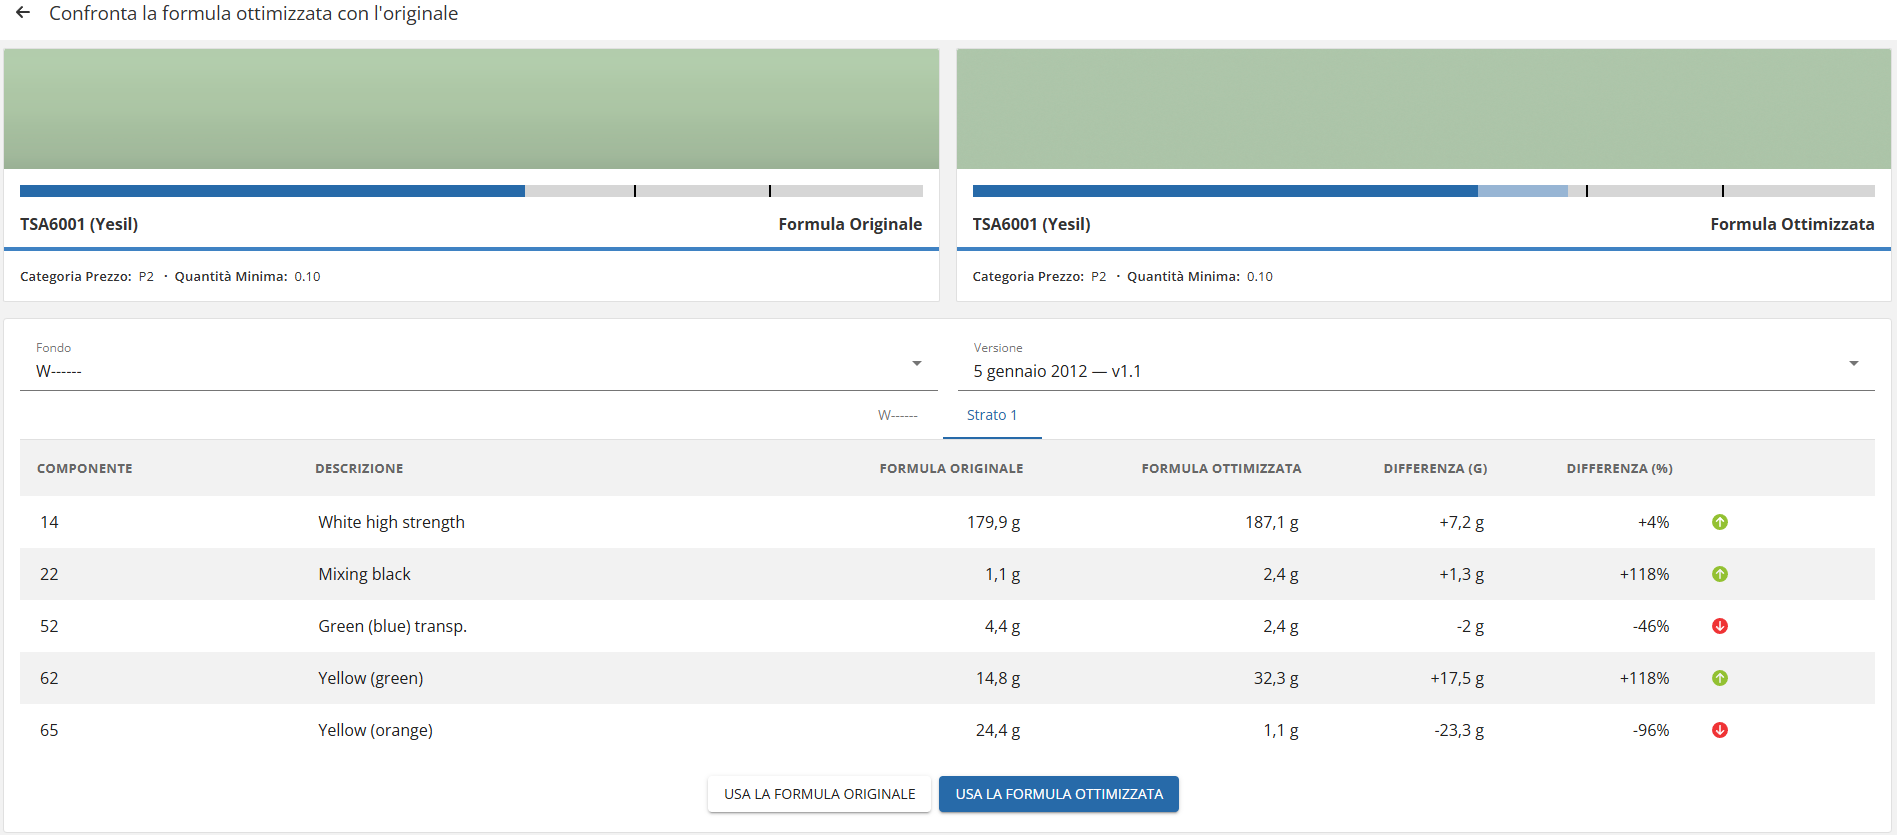
Task: Click the Formula Ottimizzata color swatch
Action: click(1424, 109)
